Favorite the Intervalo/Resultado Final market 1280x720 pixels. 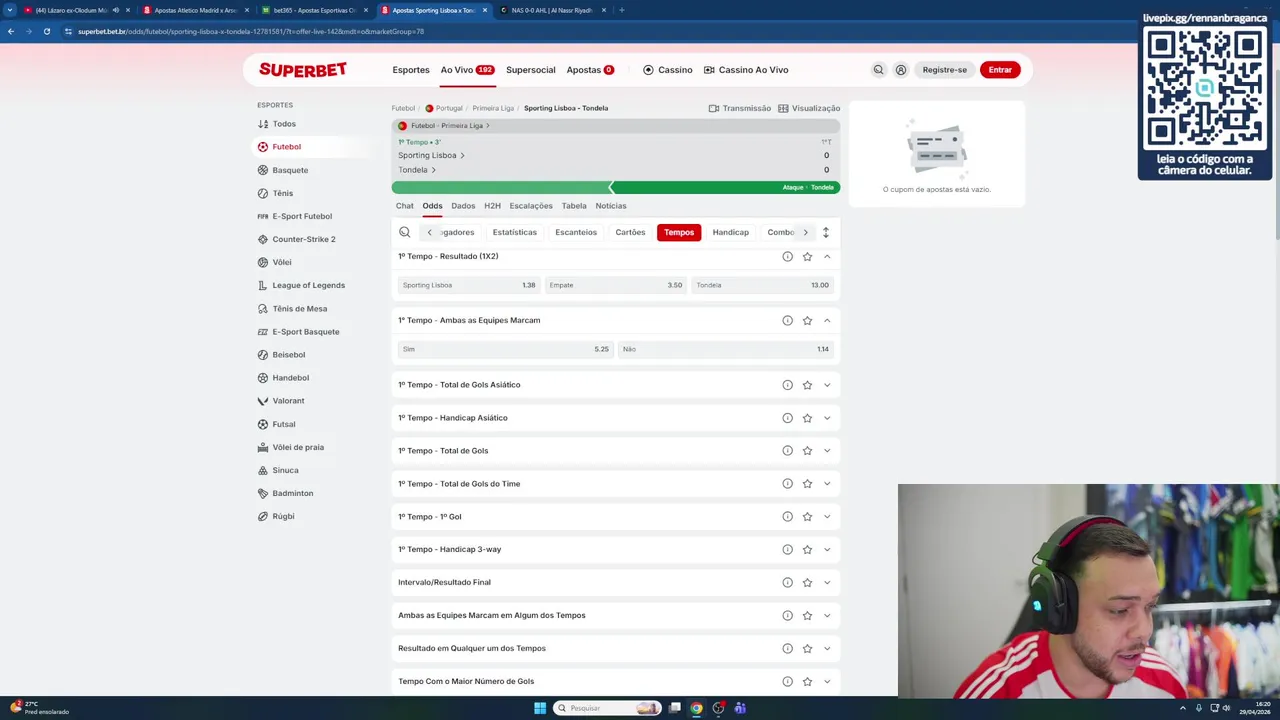807,583
